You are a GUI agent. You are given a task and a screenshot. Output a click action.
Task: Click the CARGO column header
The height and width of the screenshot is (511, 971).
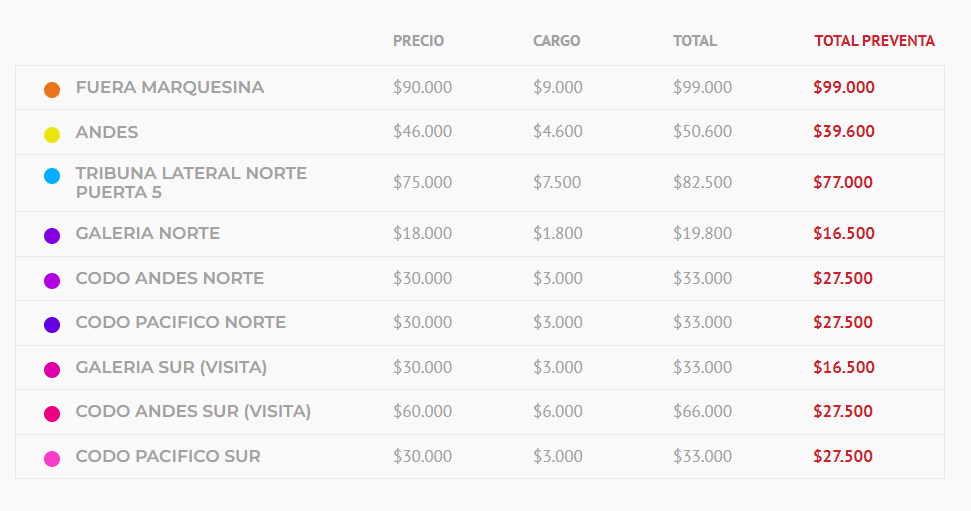(556, 41)
